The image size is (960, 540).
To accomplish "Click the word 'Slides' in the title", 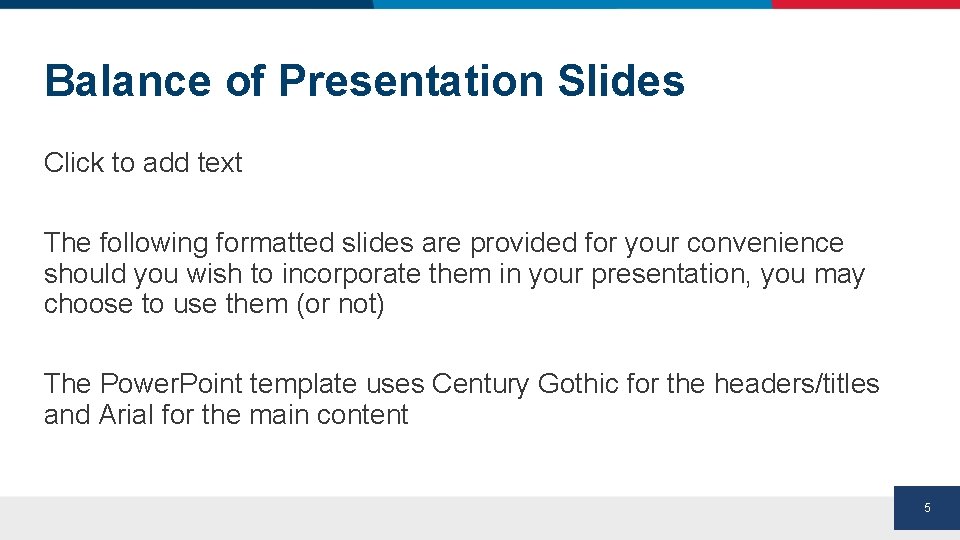I will [x=621, y=81].
